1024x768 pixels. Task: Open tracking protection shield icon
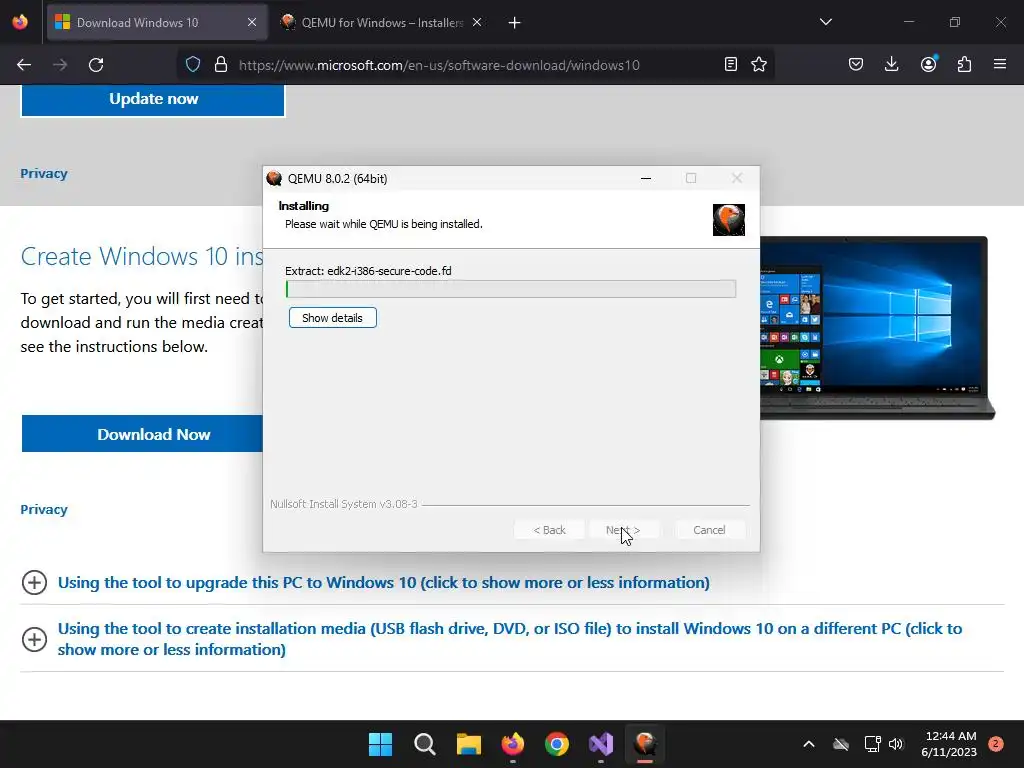pyautogui.click(x=193, y=65)
